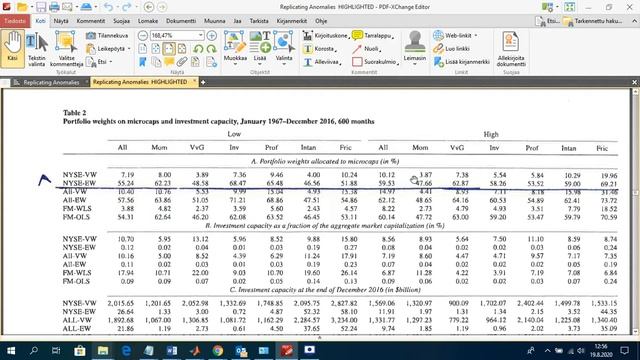This screenshot has width=640, height=360.
Task: Take a Tilannekuva snapshot
Action: pyautogui.click(x=107, y=36)
